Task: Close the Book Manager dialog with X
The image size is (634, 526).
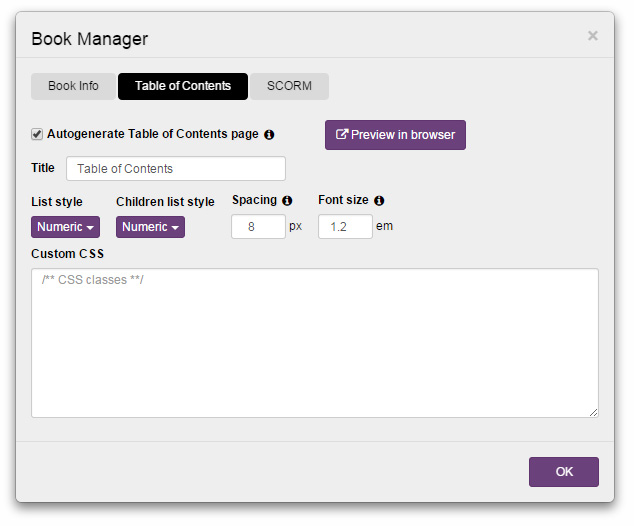Action: [593, 36]
